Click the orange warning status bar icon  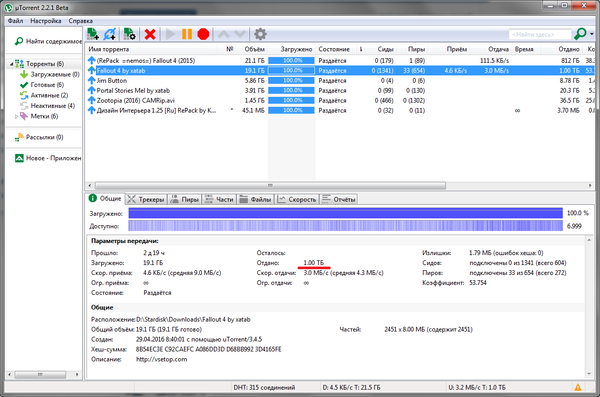pyautogui.click(x=578, y=387)
